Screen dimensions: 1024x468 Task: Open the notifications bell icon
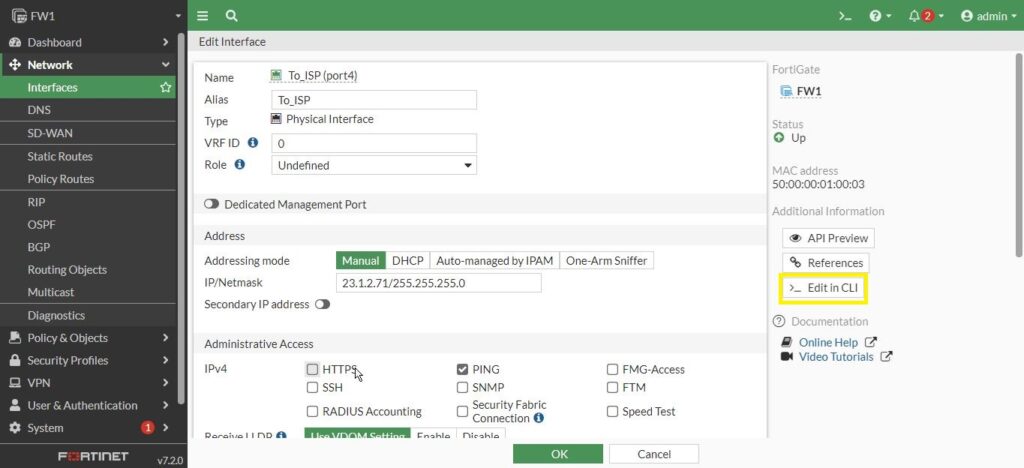tap(919, 16)
